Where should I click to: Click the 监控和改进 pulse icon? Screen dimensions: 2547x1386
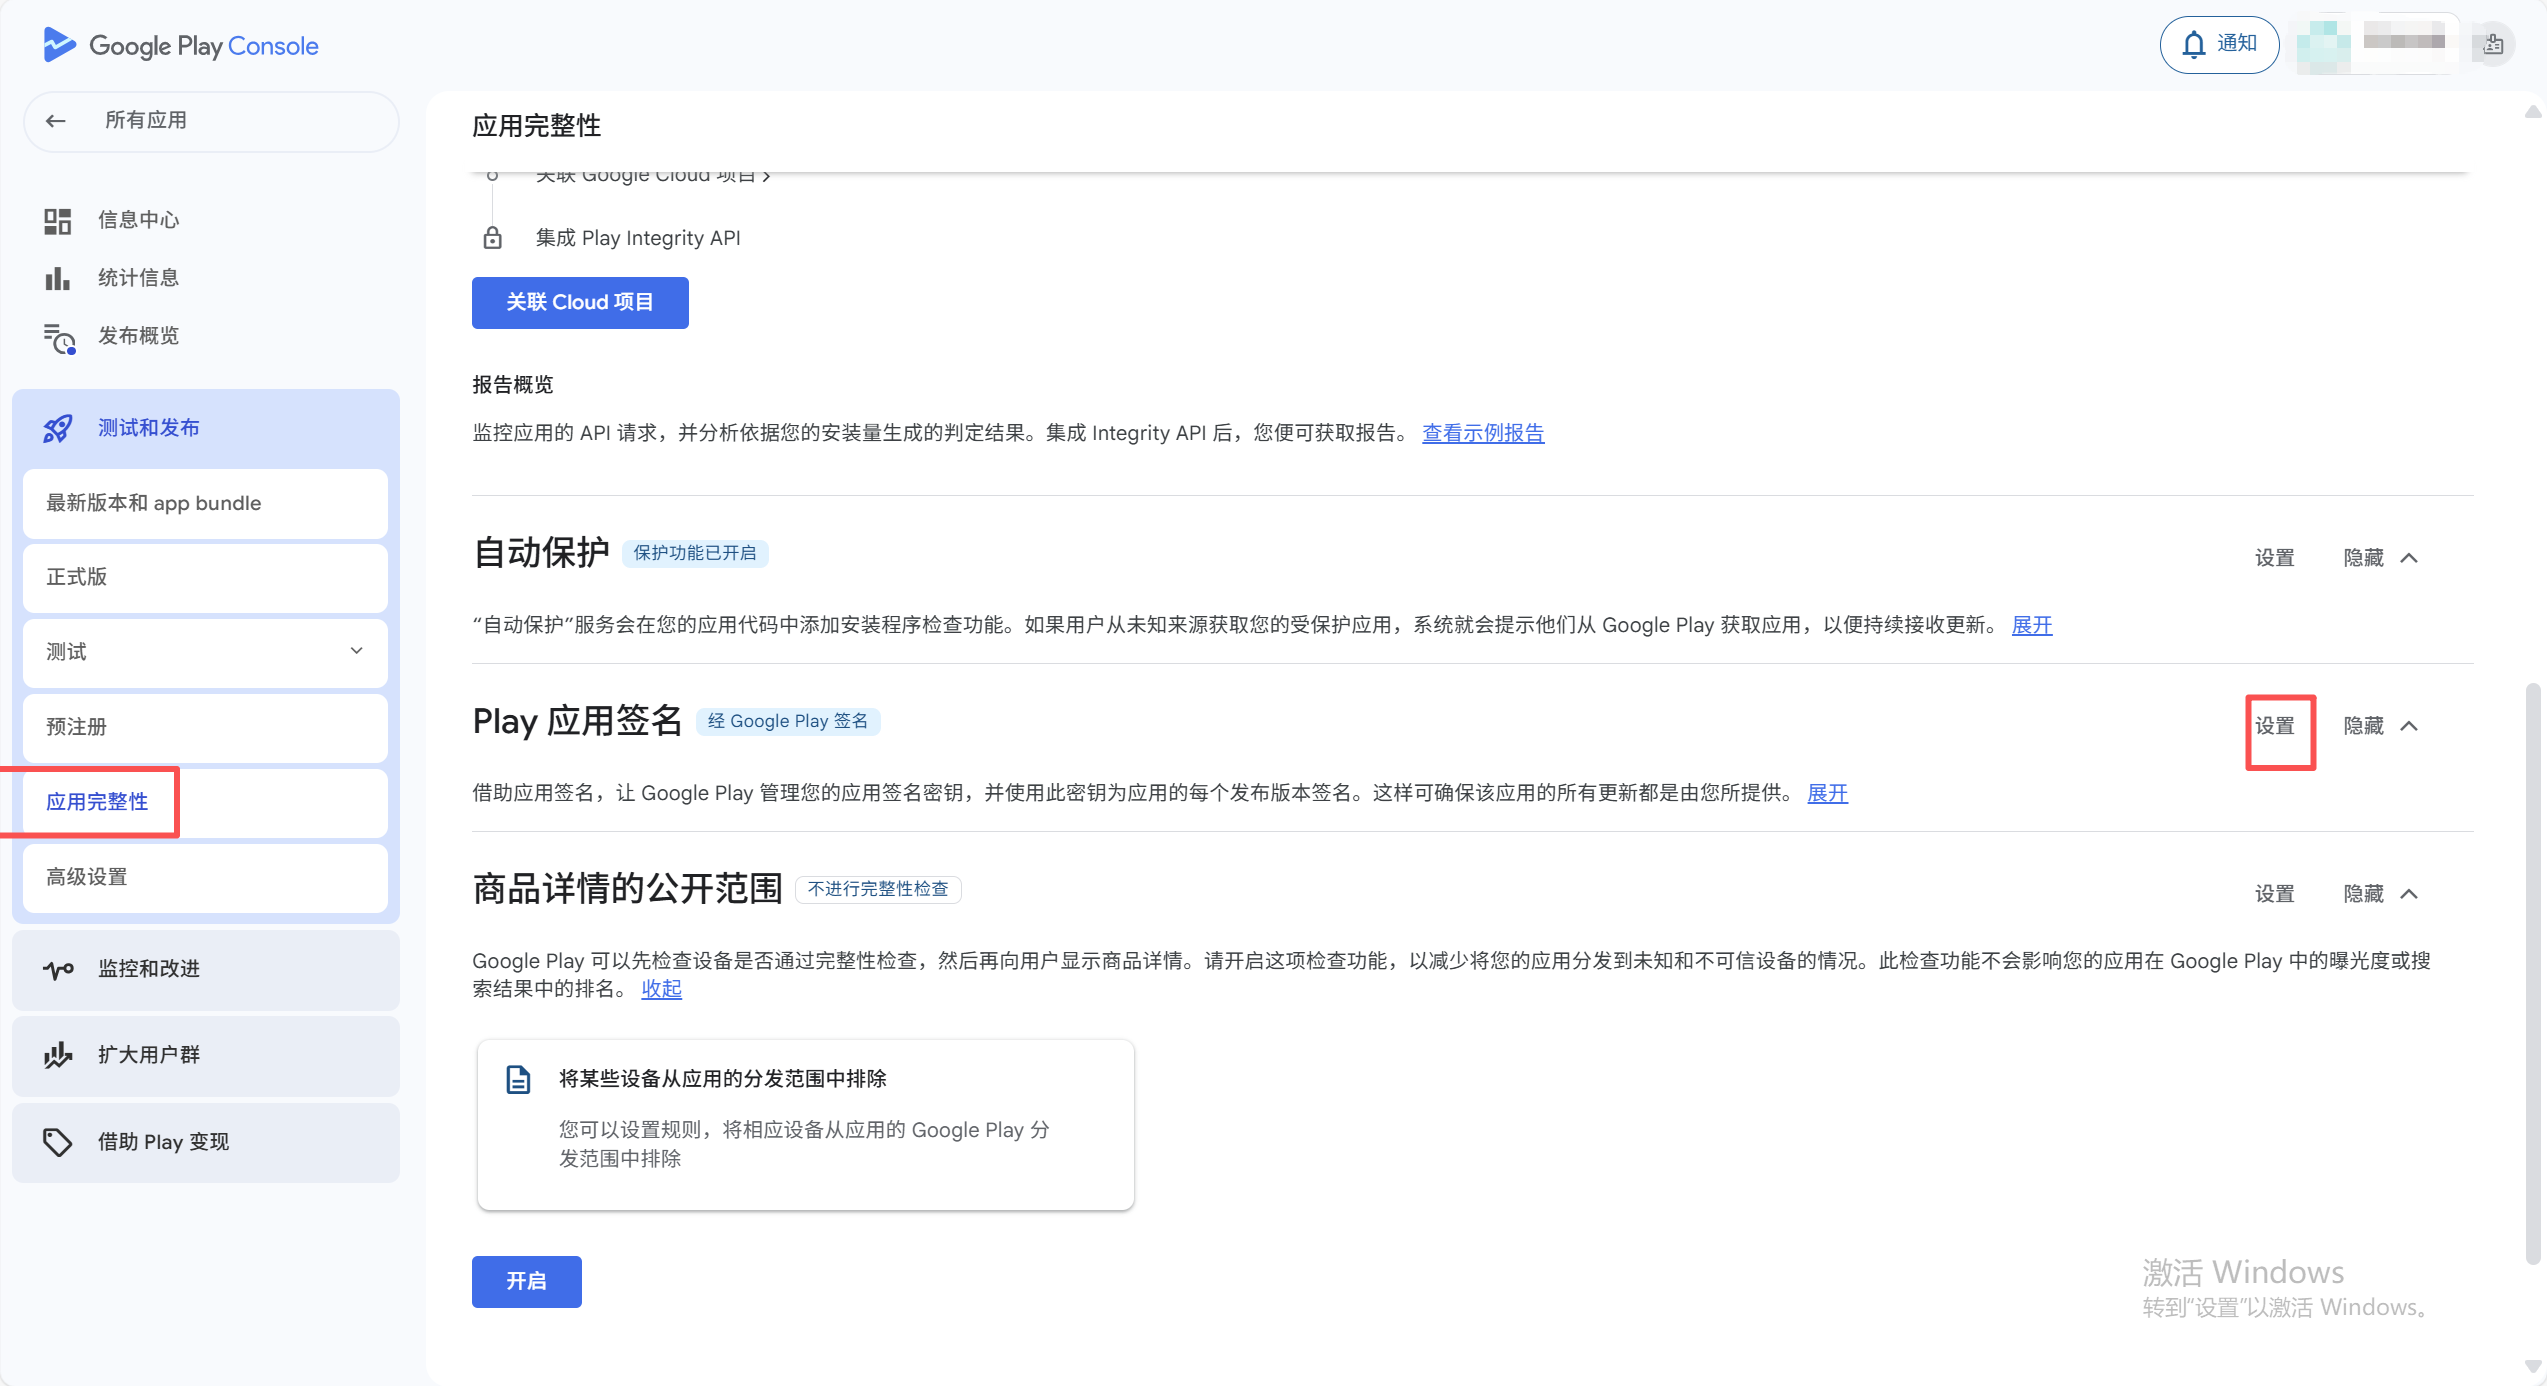coord(58,969)
